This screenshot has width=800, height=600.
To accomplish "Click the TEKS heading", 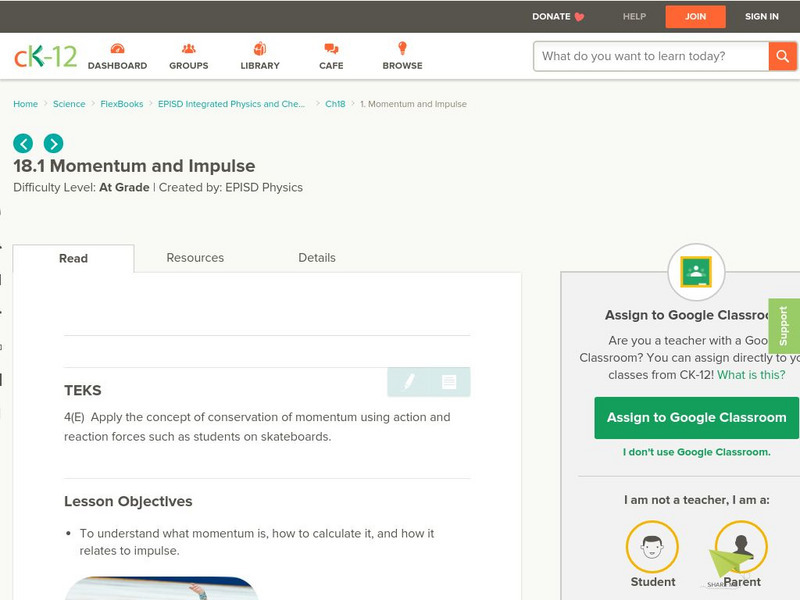I will [x=83, y=390].
